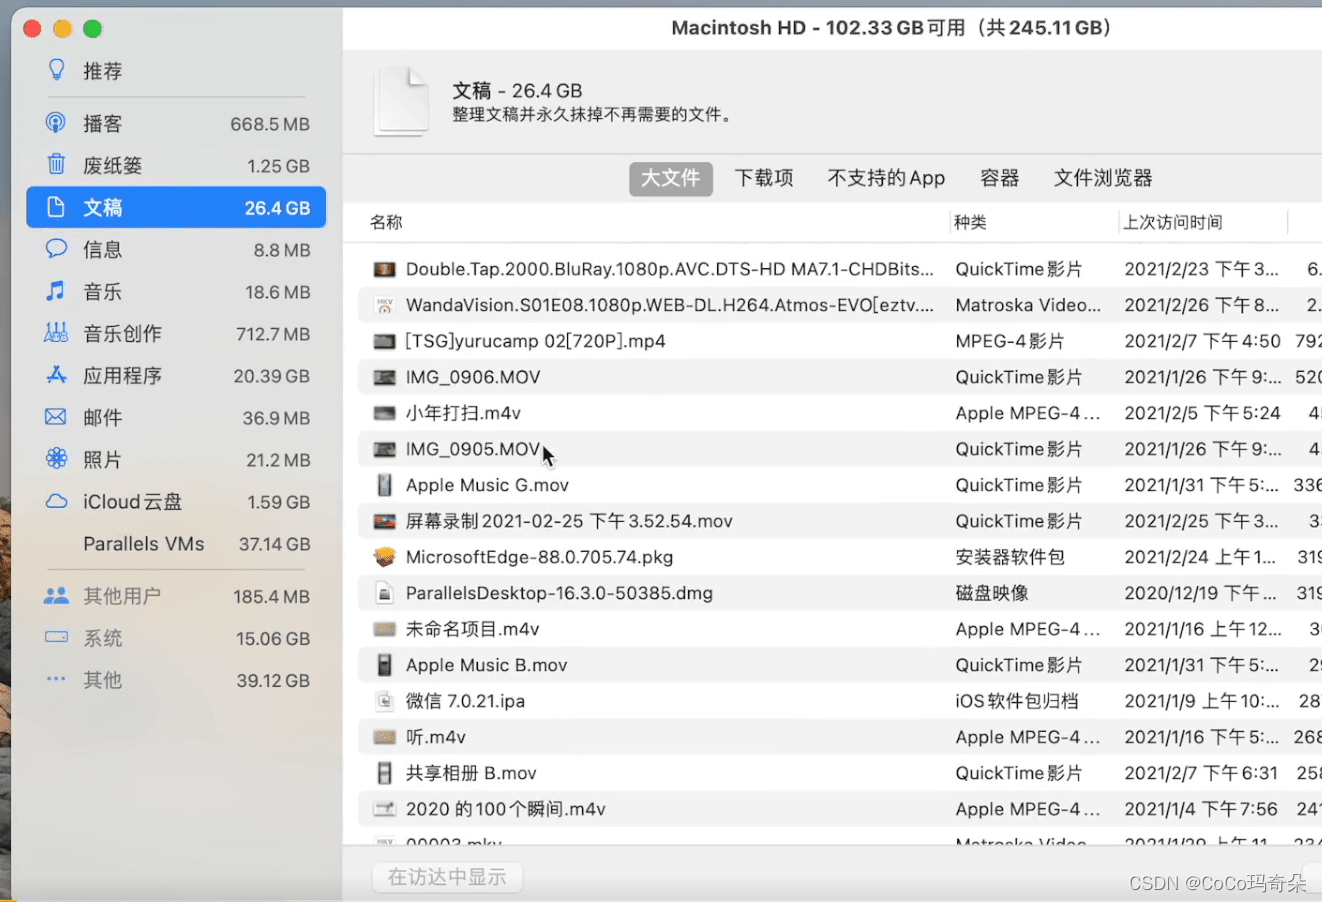This screenshot has height=902, width=1322.
Task: Click the people icon beside 其他用户
Action: click(x=56, y=595)
